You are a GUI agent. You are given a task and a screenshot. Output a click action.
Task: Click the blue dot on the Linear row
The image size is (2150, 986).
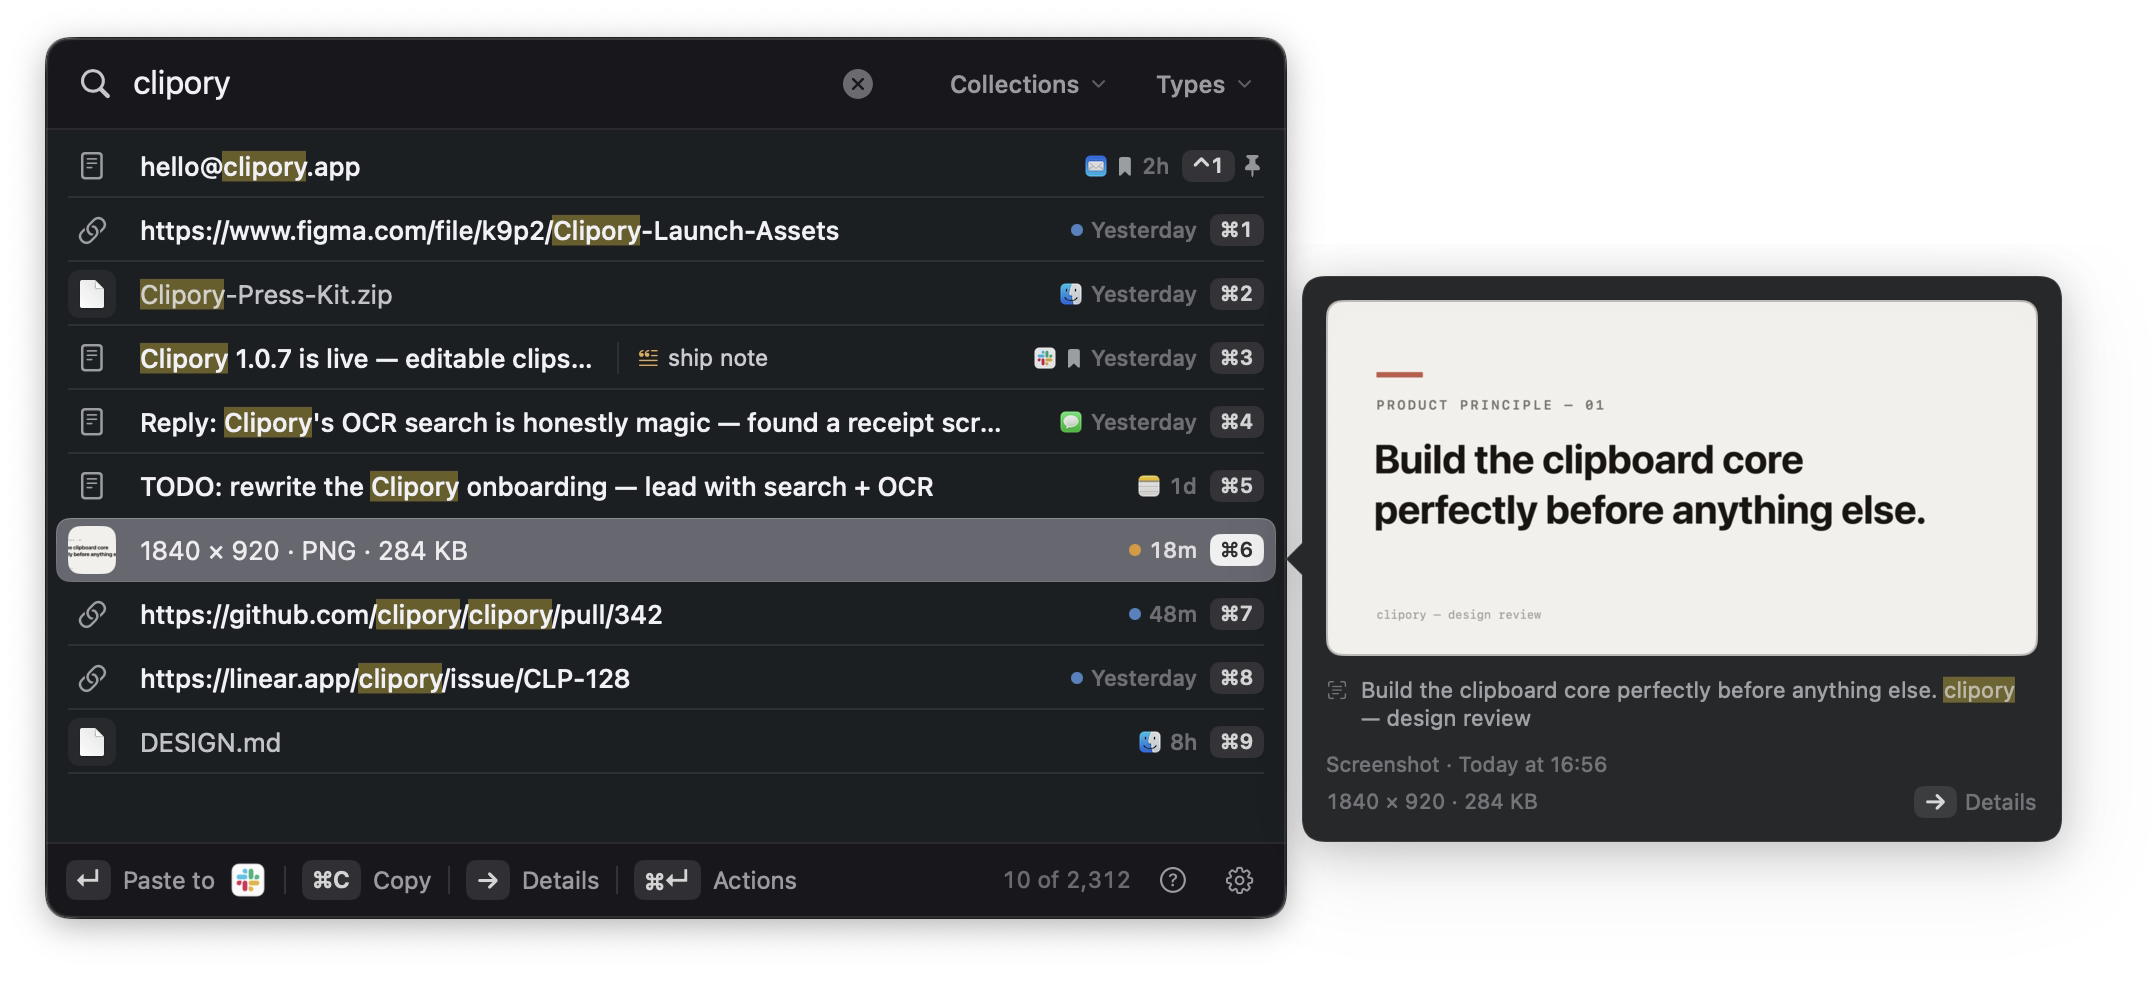(1076, 678)
